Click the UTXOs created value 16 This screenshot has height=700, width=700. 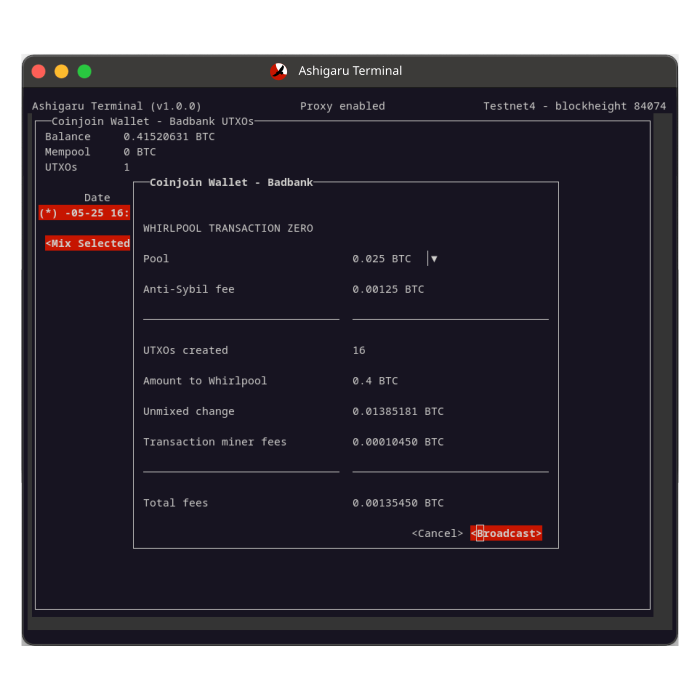pos(359,350)
